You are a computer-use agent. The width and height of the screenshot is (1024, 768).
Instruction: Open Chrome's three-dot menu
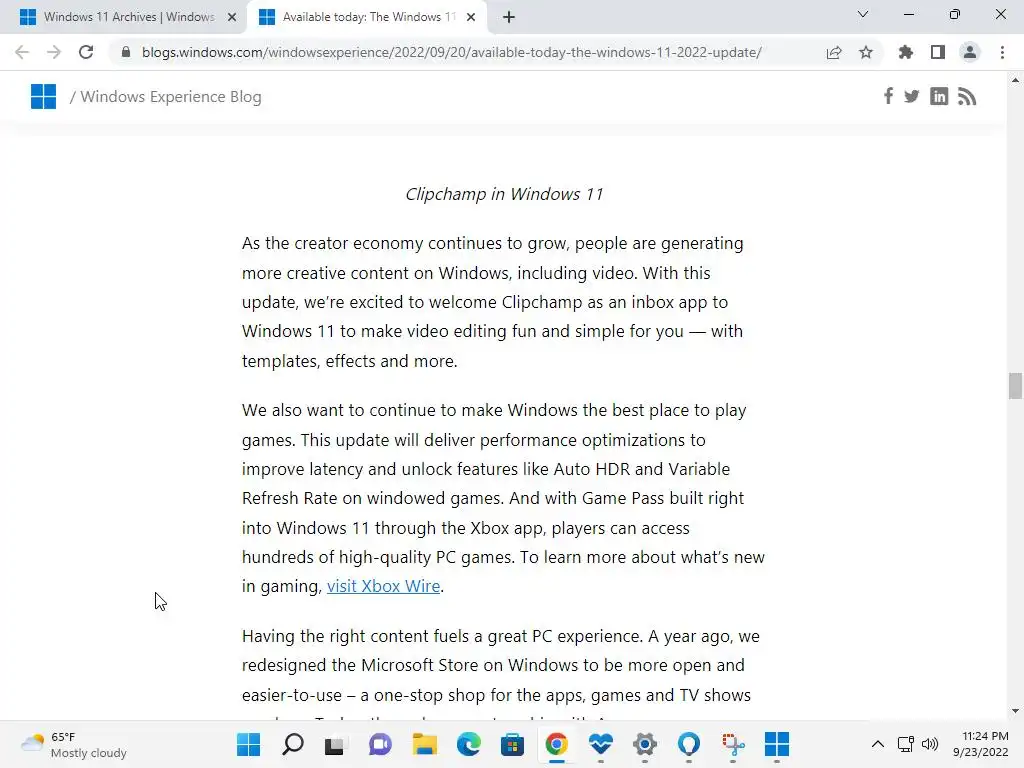click(x=1002, y=52)
